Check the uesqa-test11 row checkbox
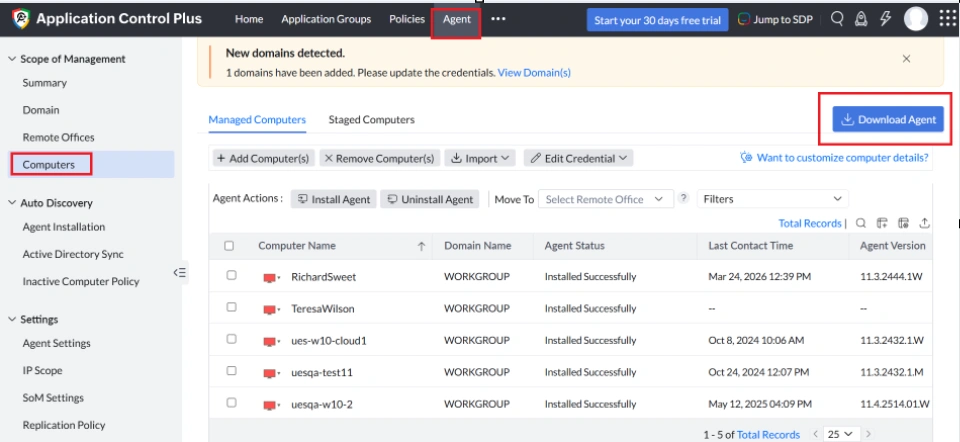960x442 pixels. (x=231, y=371)
